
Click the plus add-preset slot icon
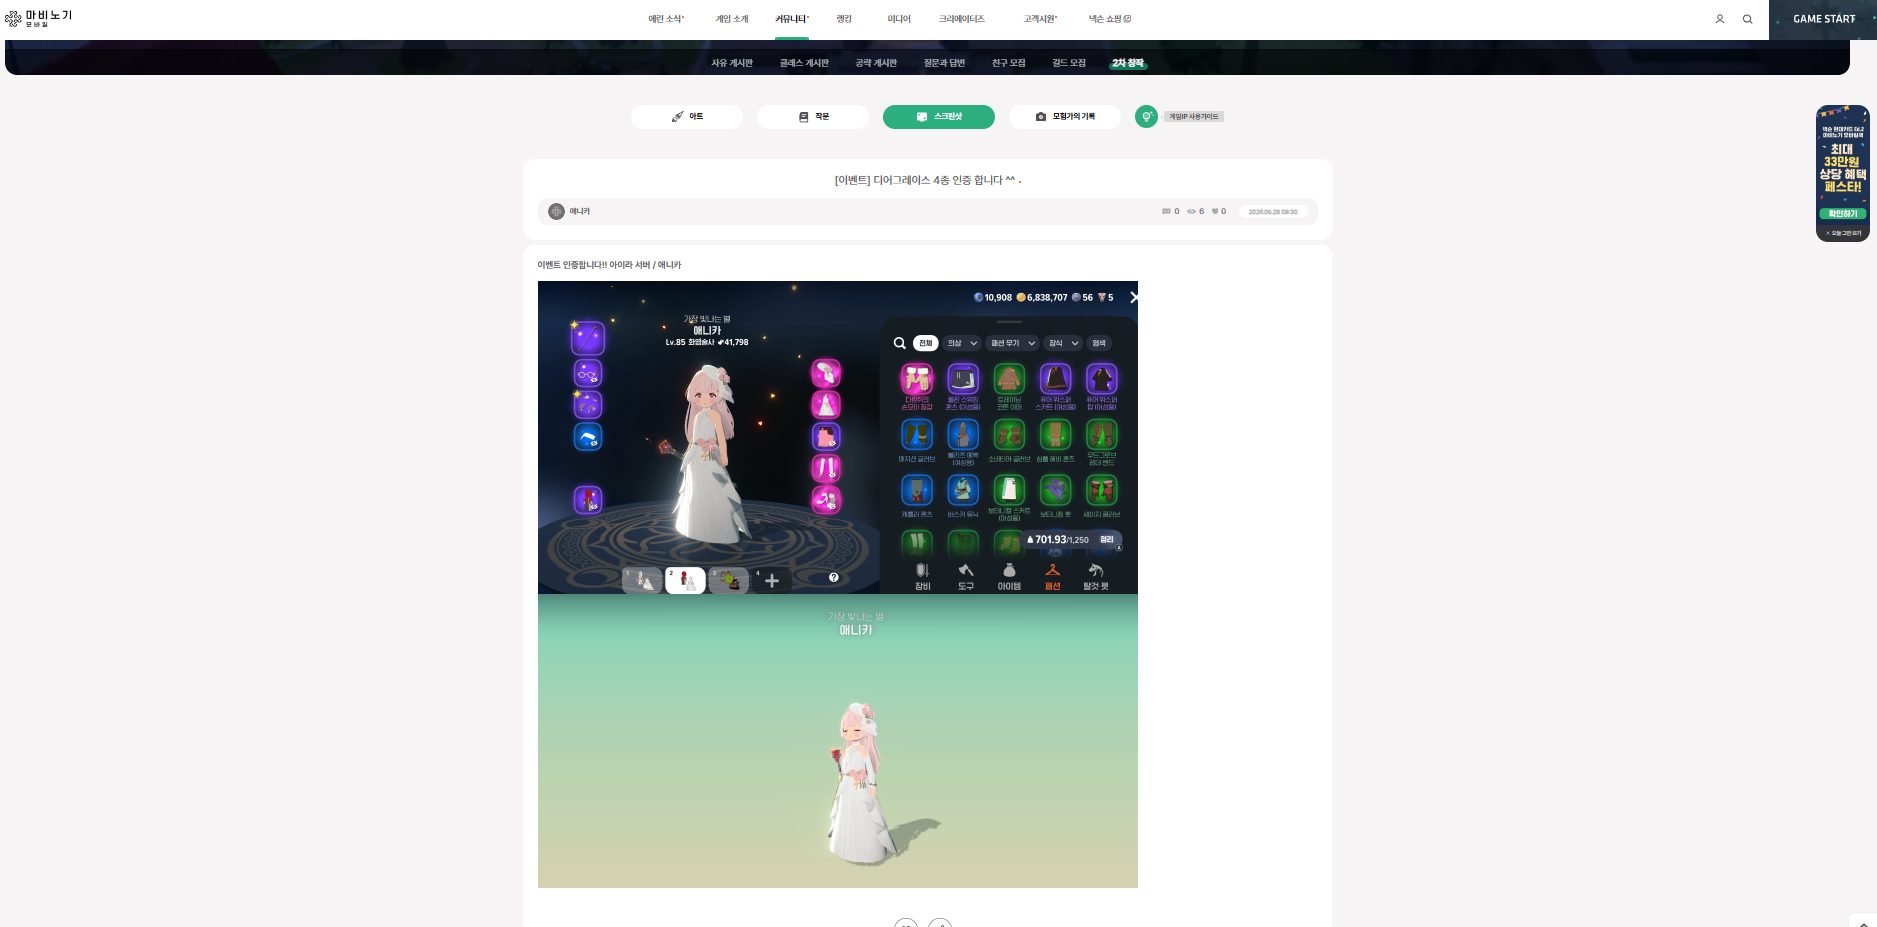pyautogui.click(x=771, y=581)
